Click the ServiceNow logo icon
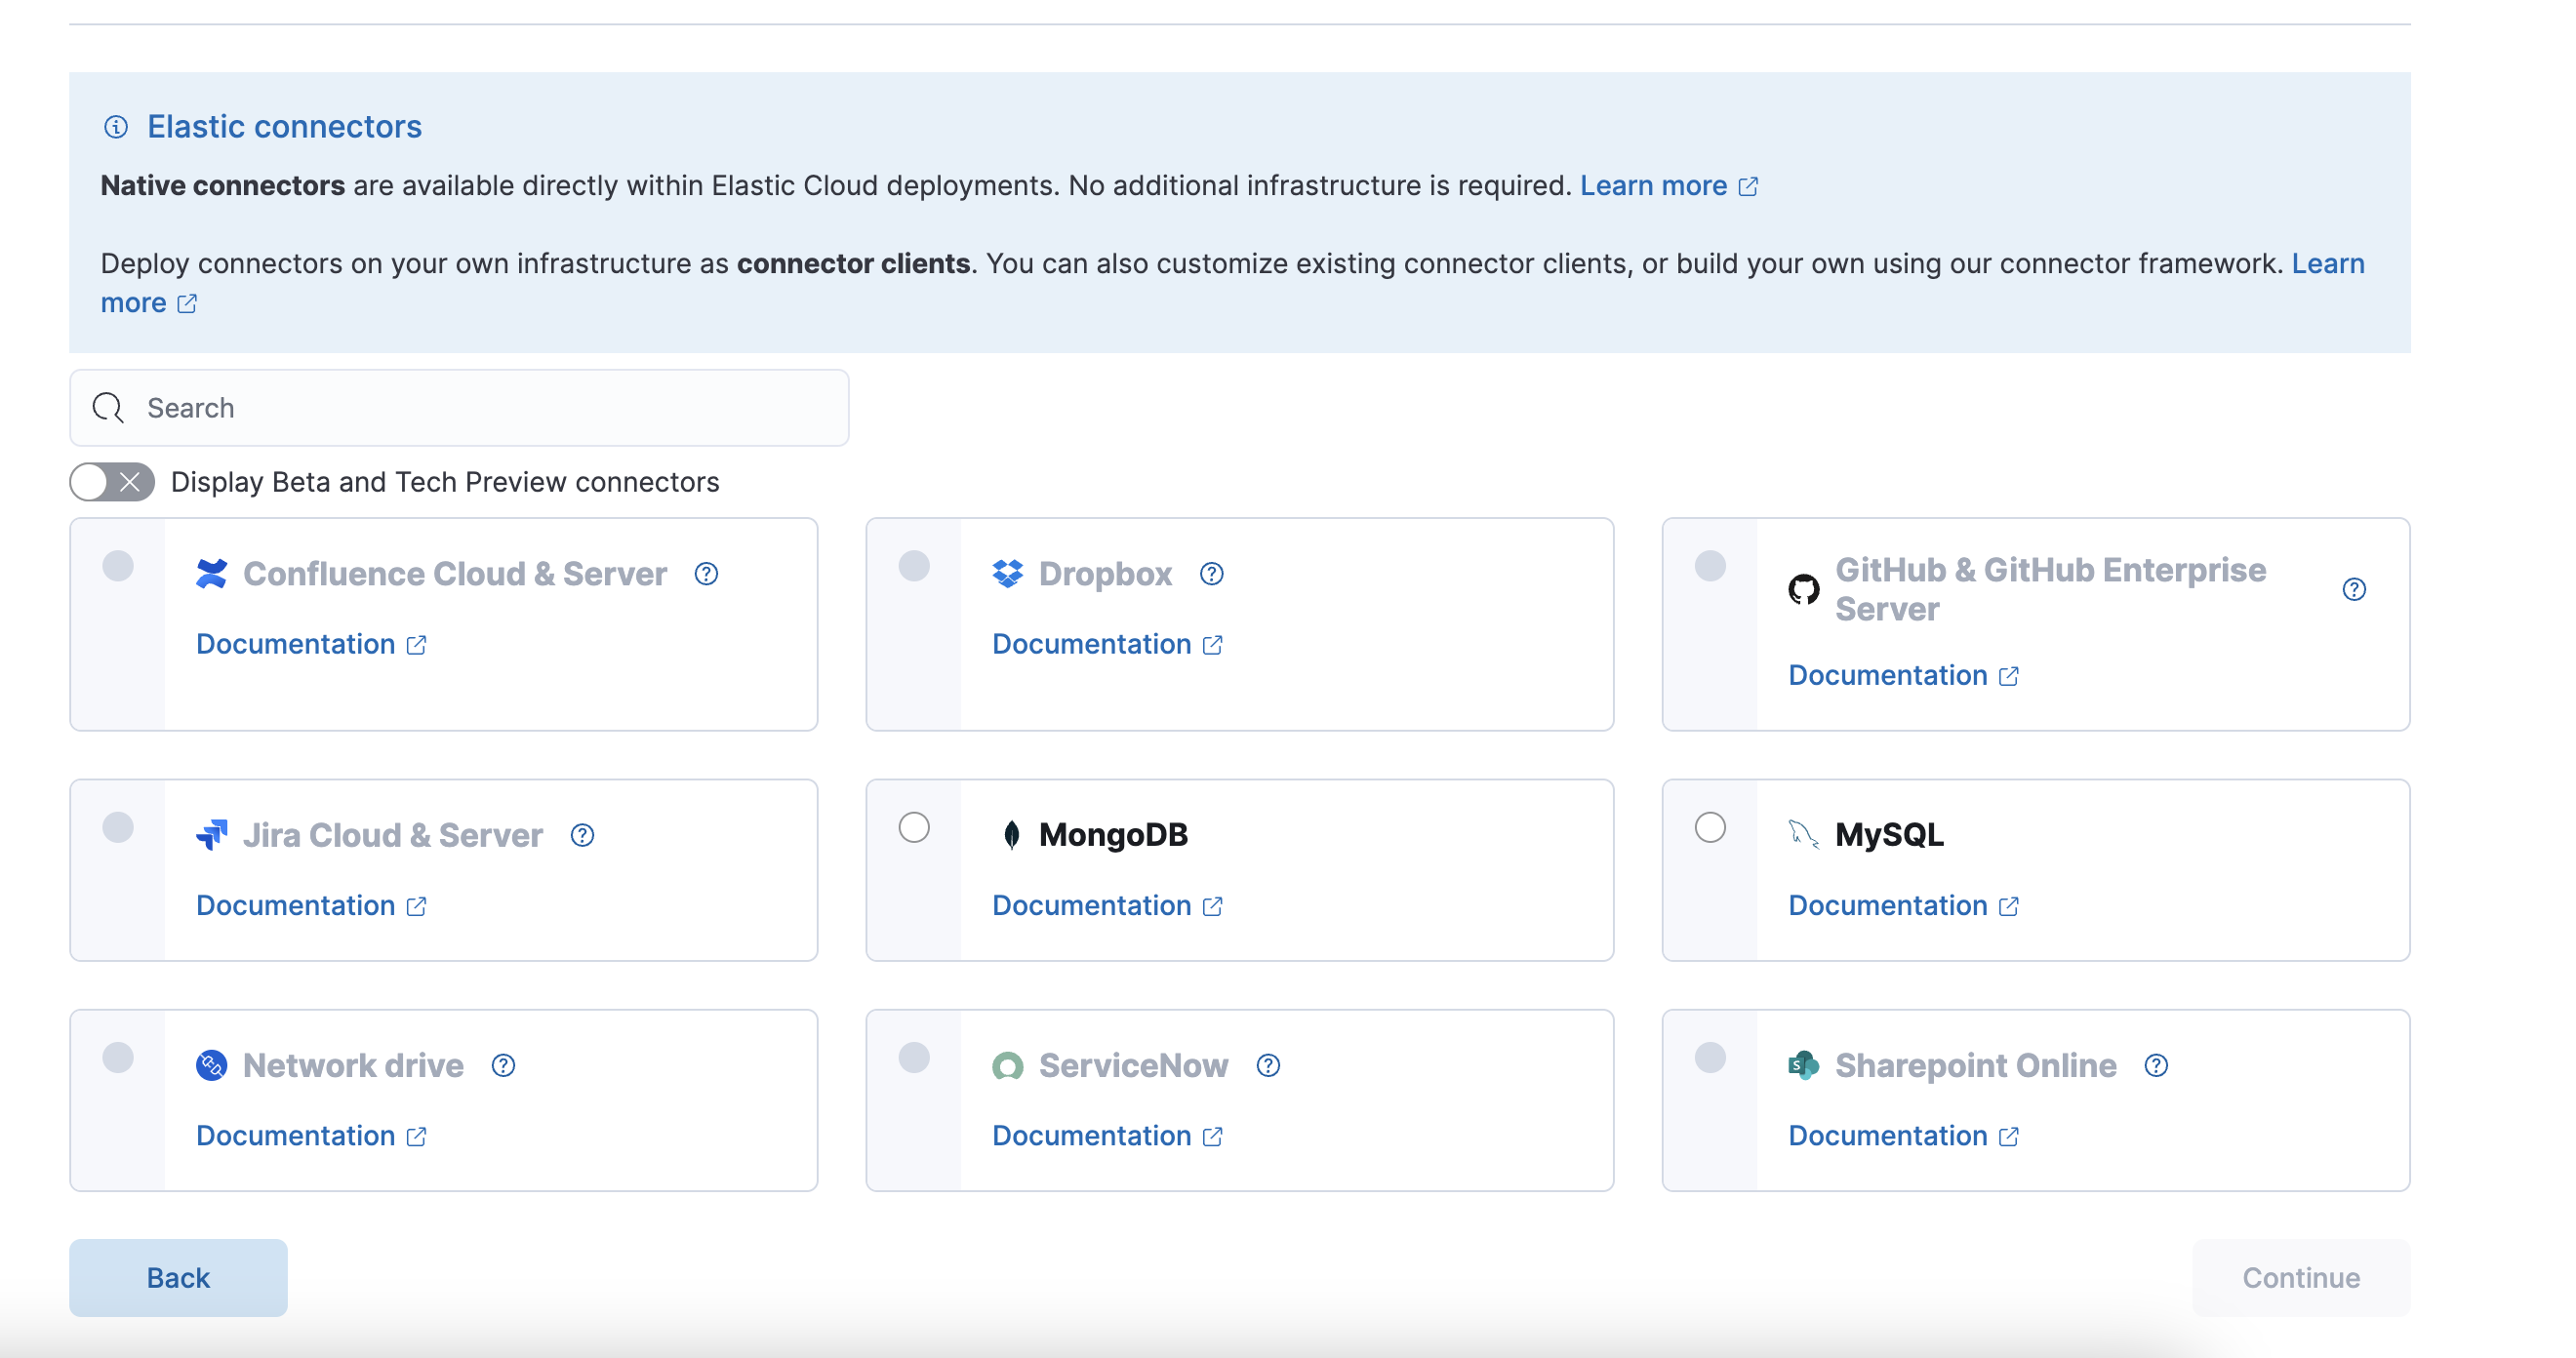This screenshot has height=1358, width=2576. click(x=1007, y=1065)
